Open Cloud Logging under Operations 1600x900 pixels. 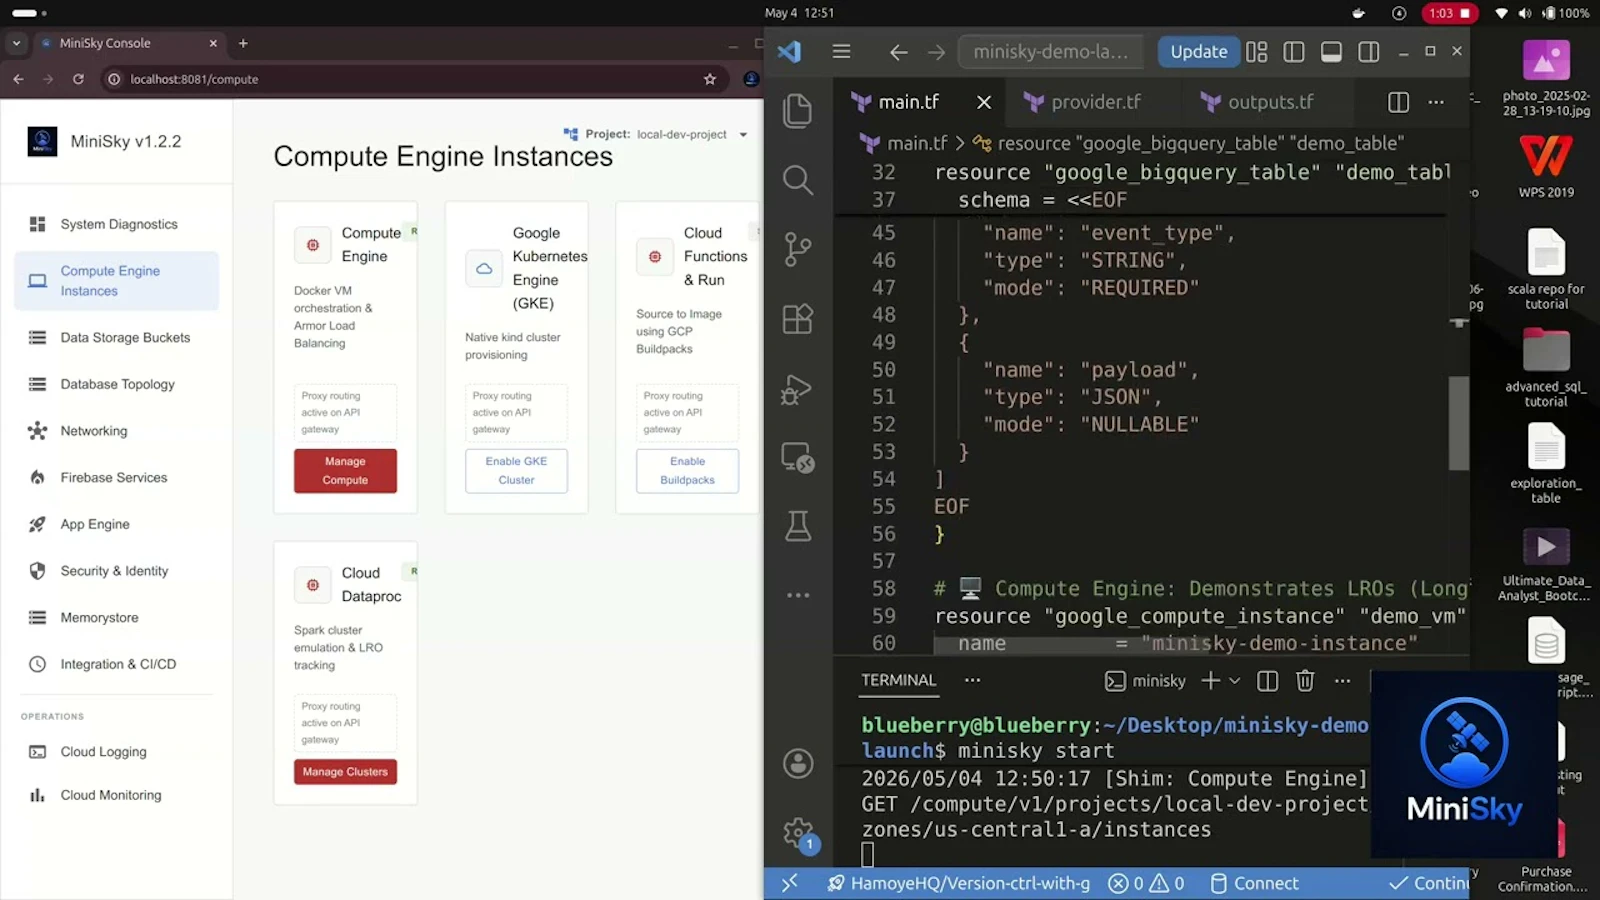(x=117, y=752)
